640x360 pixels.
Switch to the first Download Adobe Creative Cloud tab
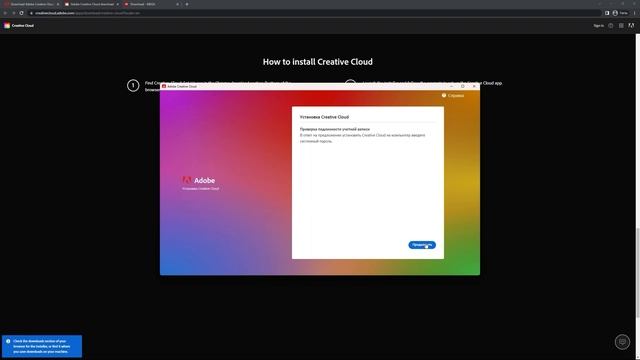pos(31,4)
